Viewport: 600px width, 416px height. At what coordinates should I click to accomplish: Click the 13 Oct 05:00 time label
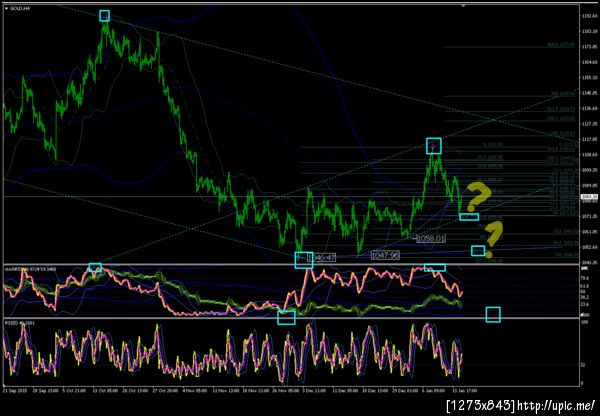pos(105,391)
